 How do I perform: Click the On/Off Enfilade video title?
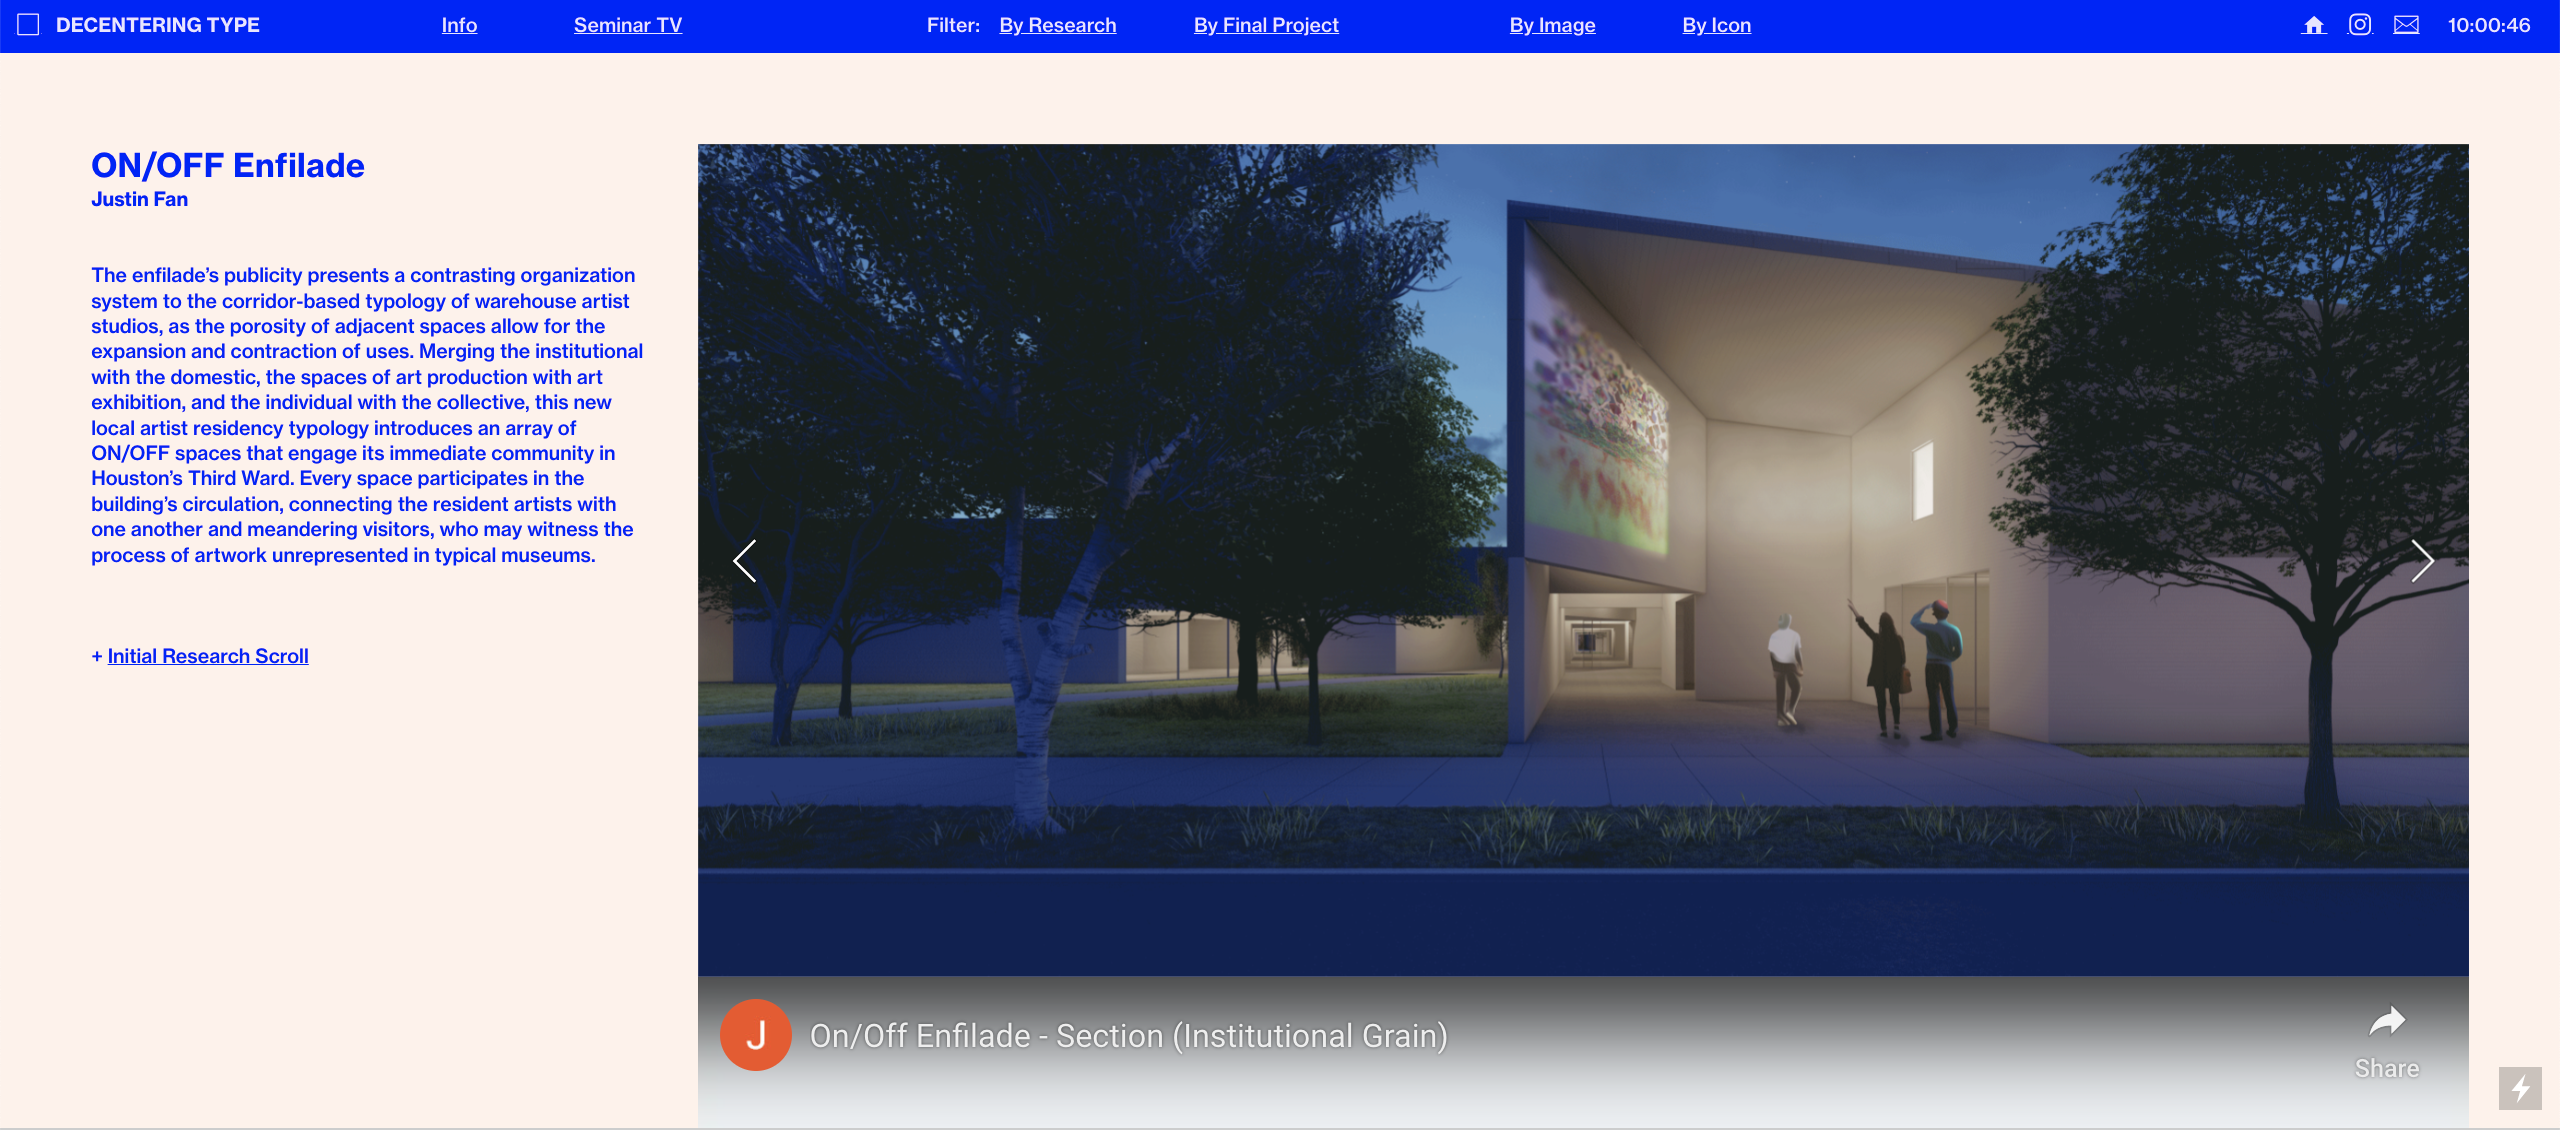tap(1128, 1037)
